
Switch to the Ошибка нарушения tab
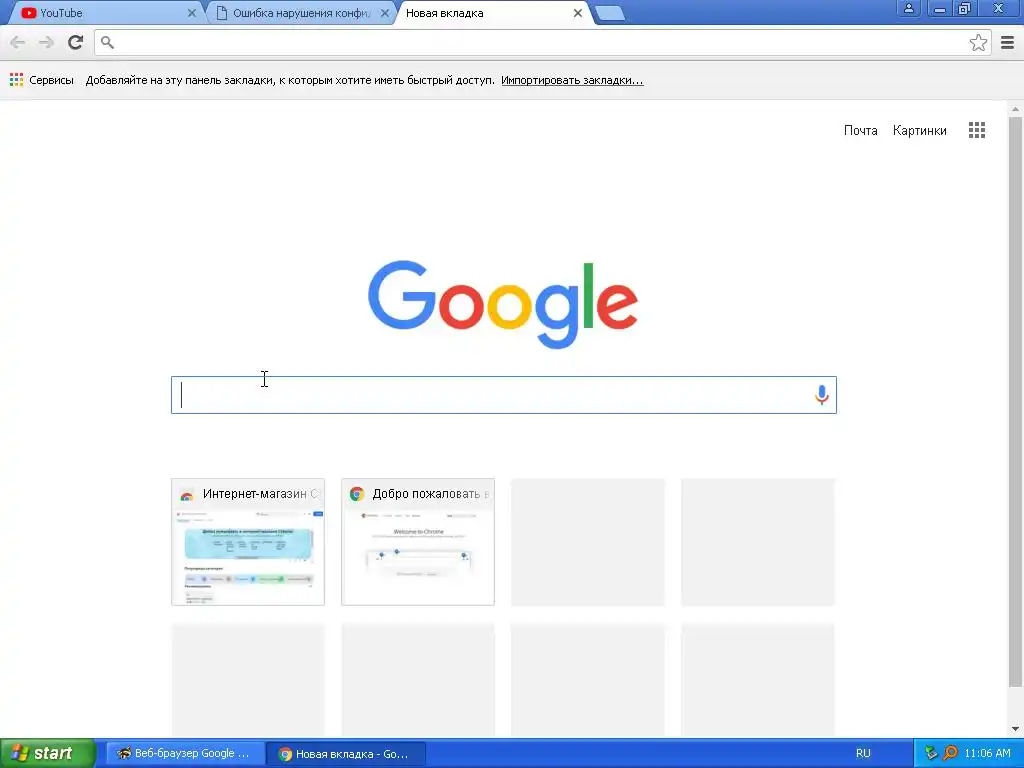click(300, 13)
